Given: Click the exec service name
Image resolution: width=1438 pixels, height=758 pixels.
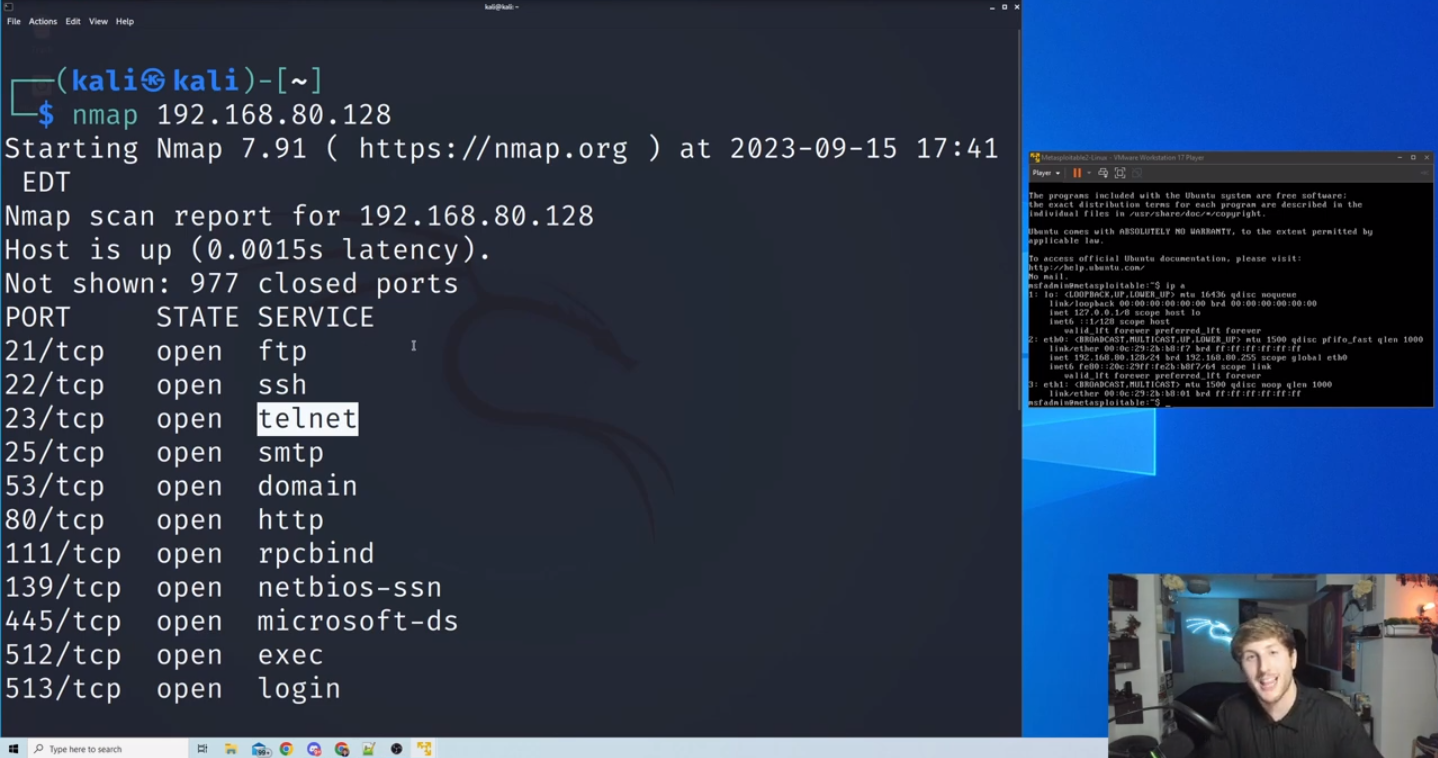Looking at the screenshot, I should pos(291,655).
